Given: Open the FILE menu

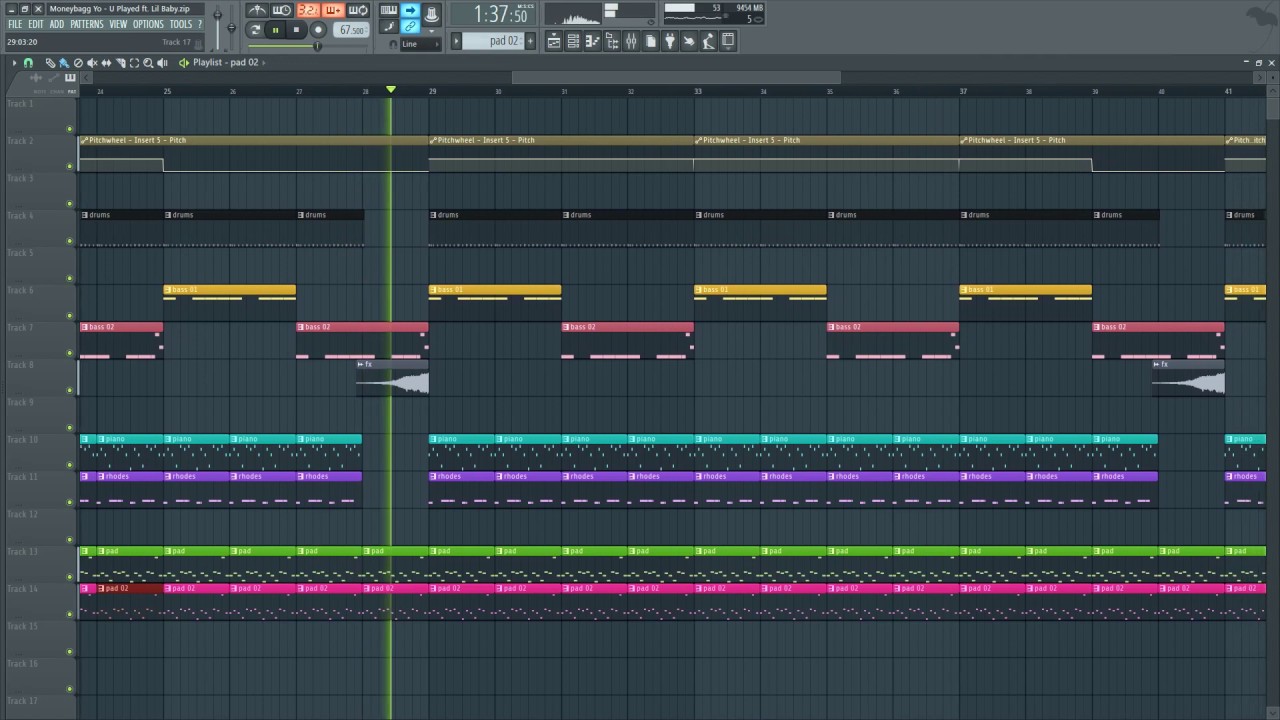Looking at the screenshot, I should pyautogui.click(x=15, y=24).
